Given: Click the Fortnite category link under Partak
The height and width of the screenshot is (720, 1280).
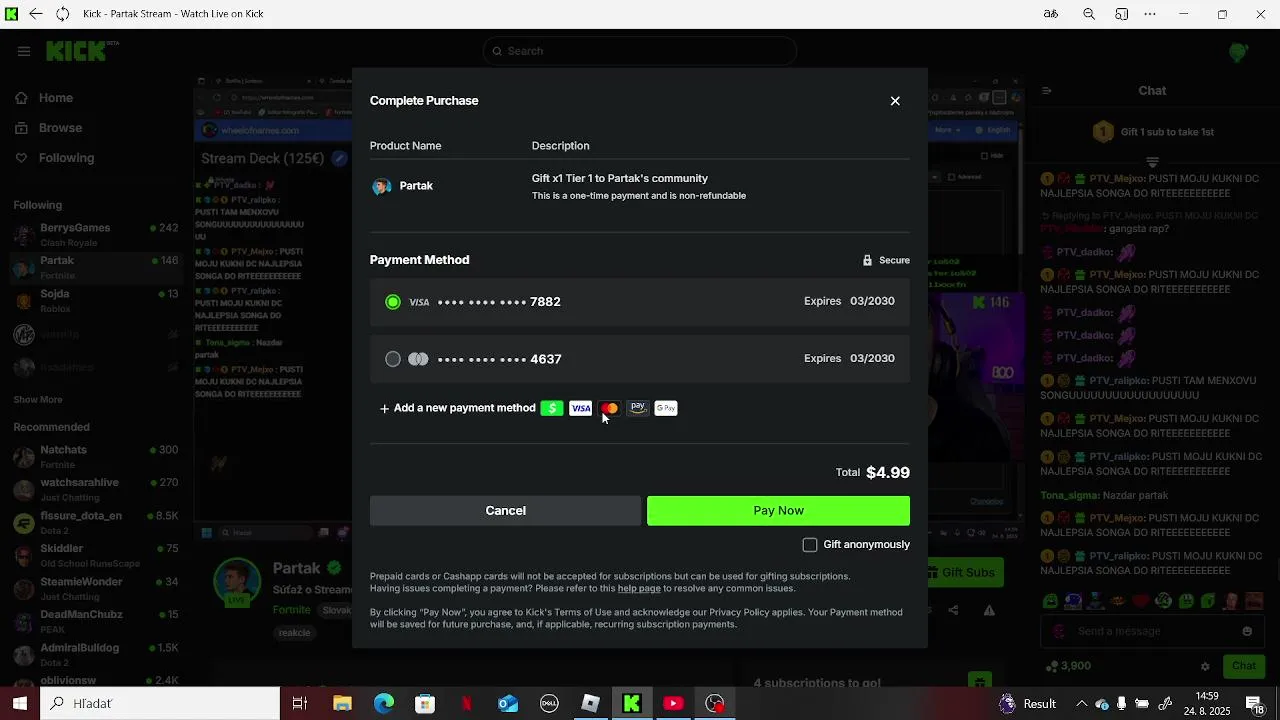Looking at the screenshot, I should point(292,610).
